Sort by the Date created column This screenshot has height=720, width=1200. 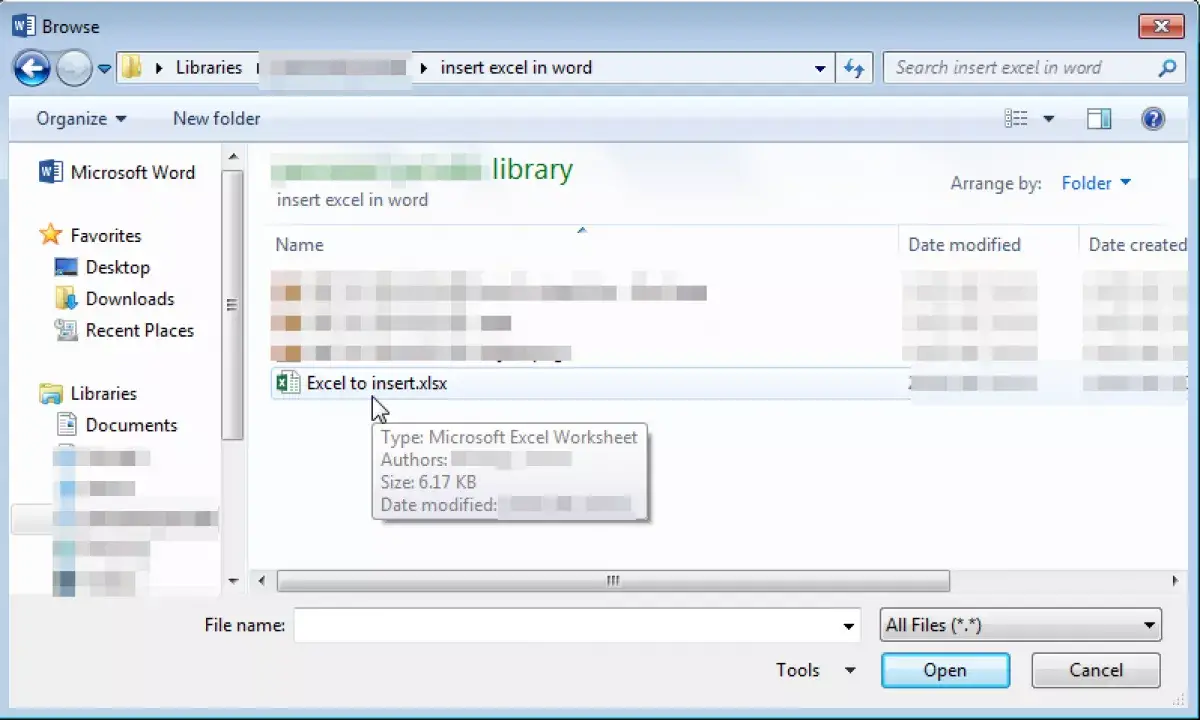point(1137,245)
